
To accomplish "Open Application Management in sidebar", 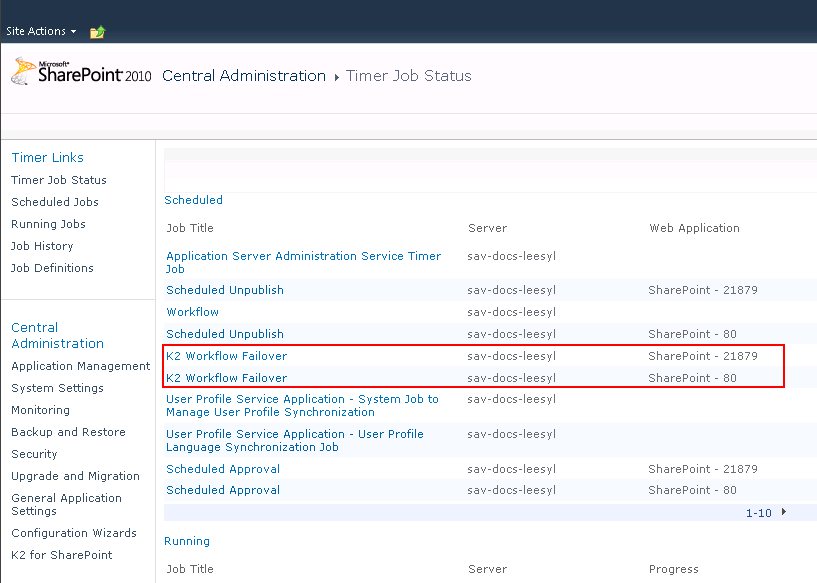I will click(x=81, y=366).
